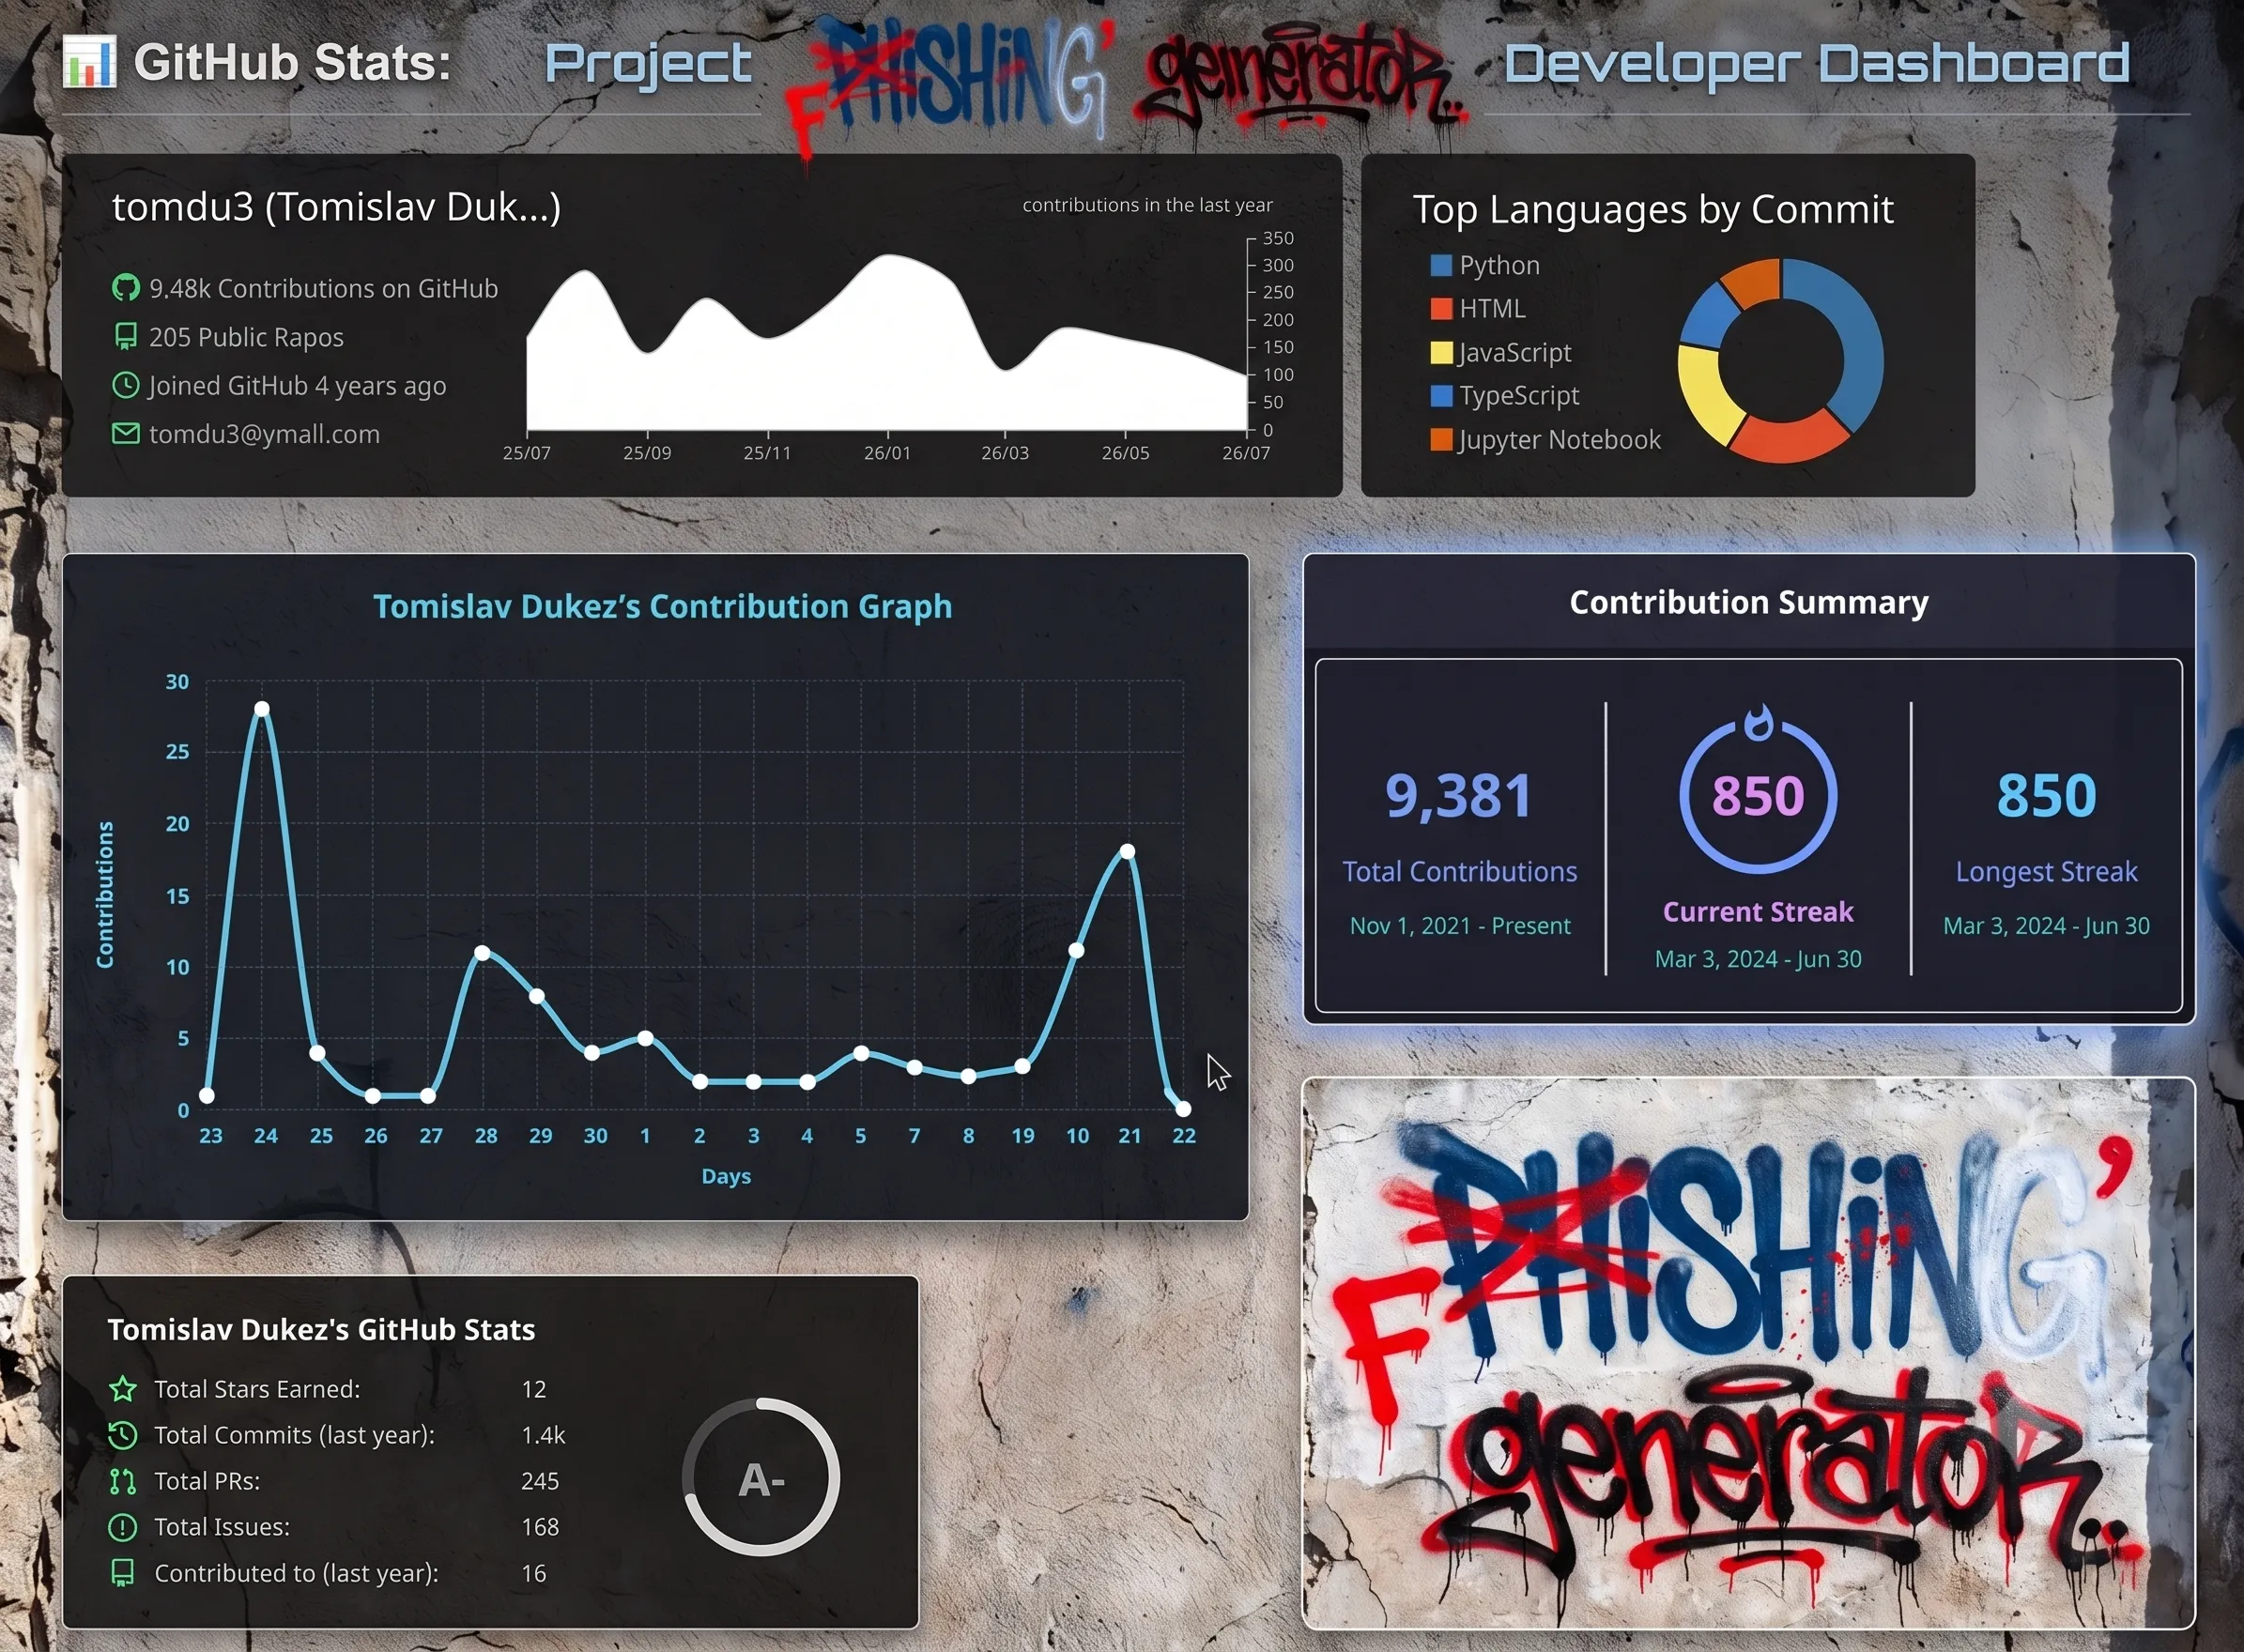Click the bar chart icon beside GitHub Stats

click(x=89, y=61)
